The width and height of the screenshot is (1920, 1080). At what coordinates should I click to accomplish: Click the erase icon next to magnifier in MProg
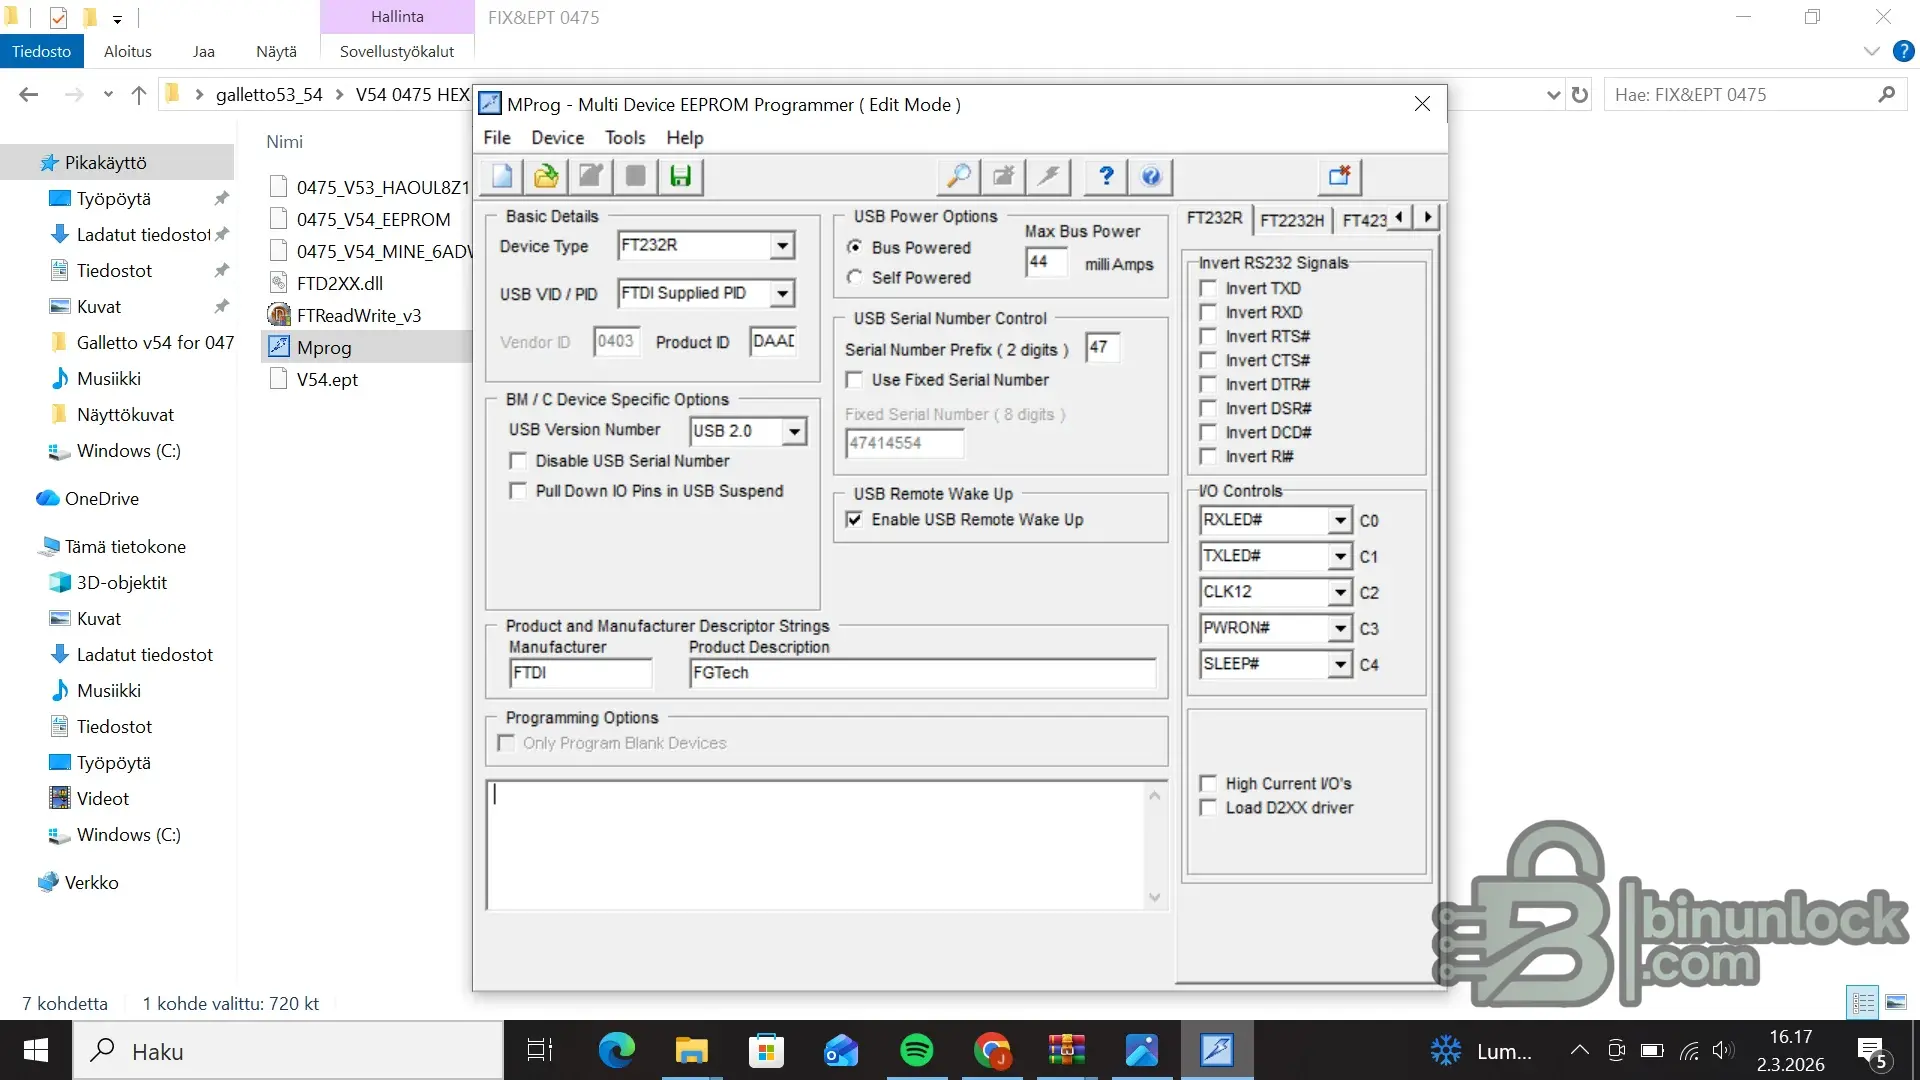click(x=1004, y=176)
